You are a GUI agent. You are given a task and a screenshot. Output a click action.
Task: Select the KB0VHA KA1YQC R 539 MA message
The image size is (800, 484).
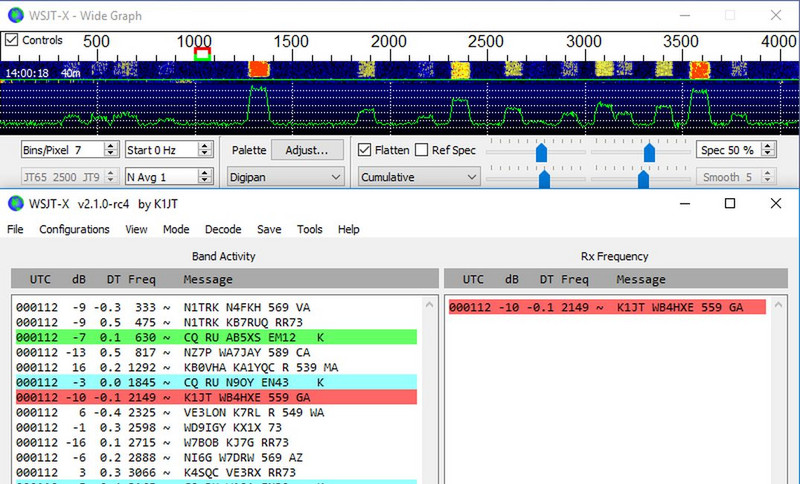click(261, 367)
